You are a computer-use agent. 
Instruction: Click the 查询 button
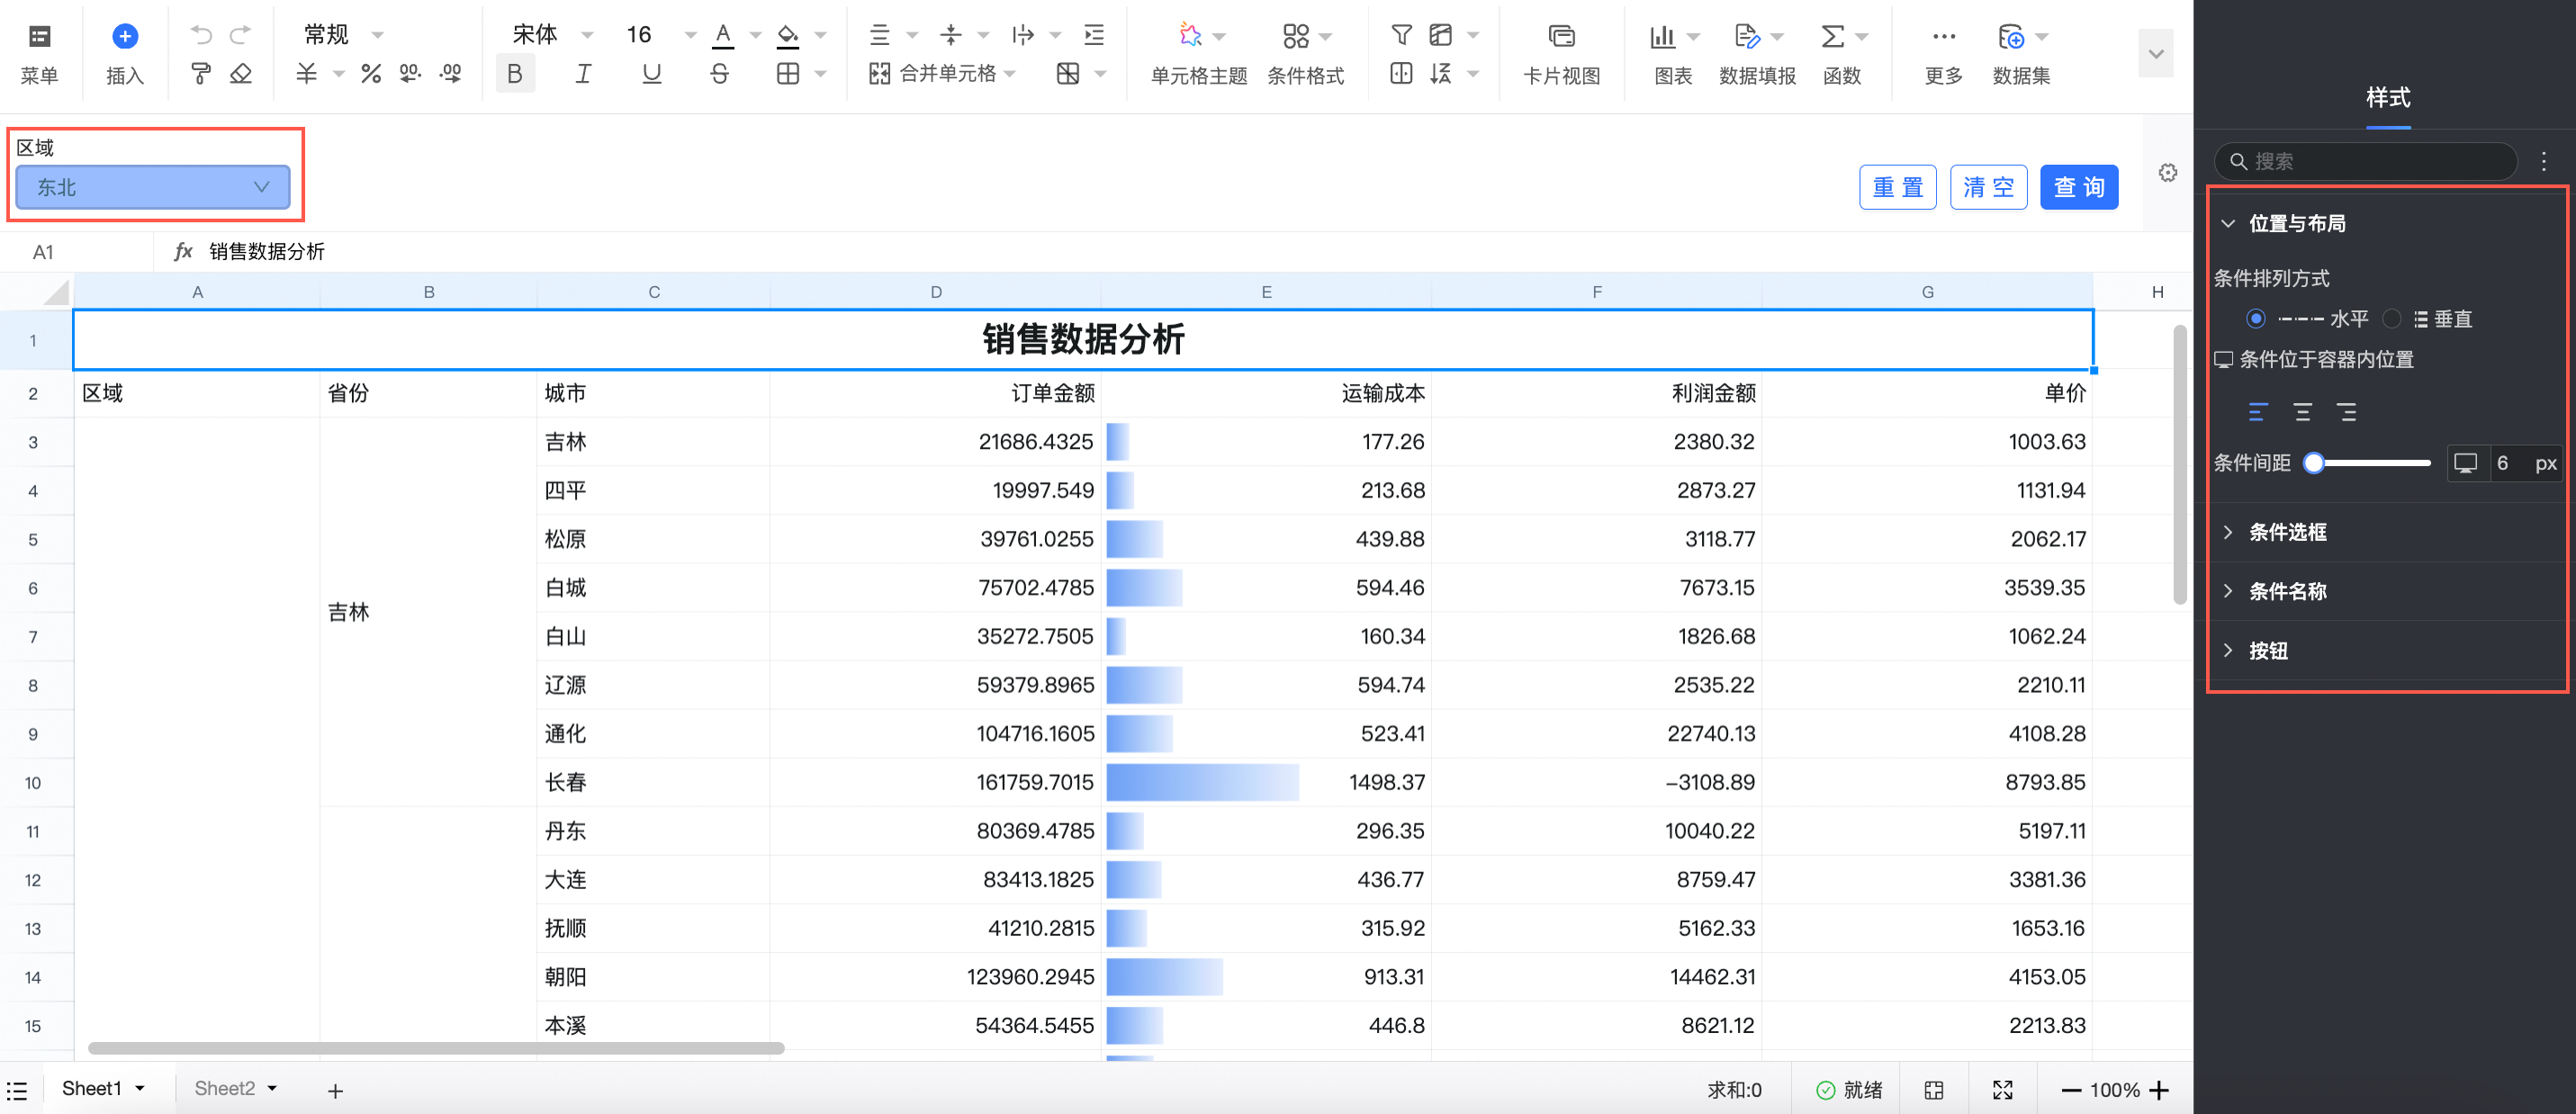[2079, 187]
